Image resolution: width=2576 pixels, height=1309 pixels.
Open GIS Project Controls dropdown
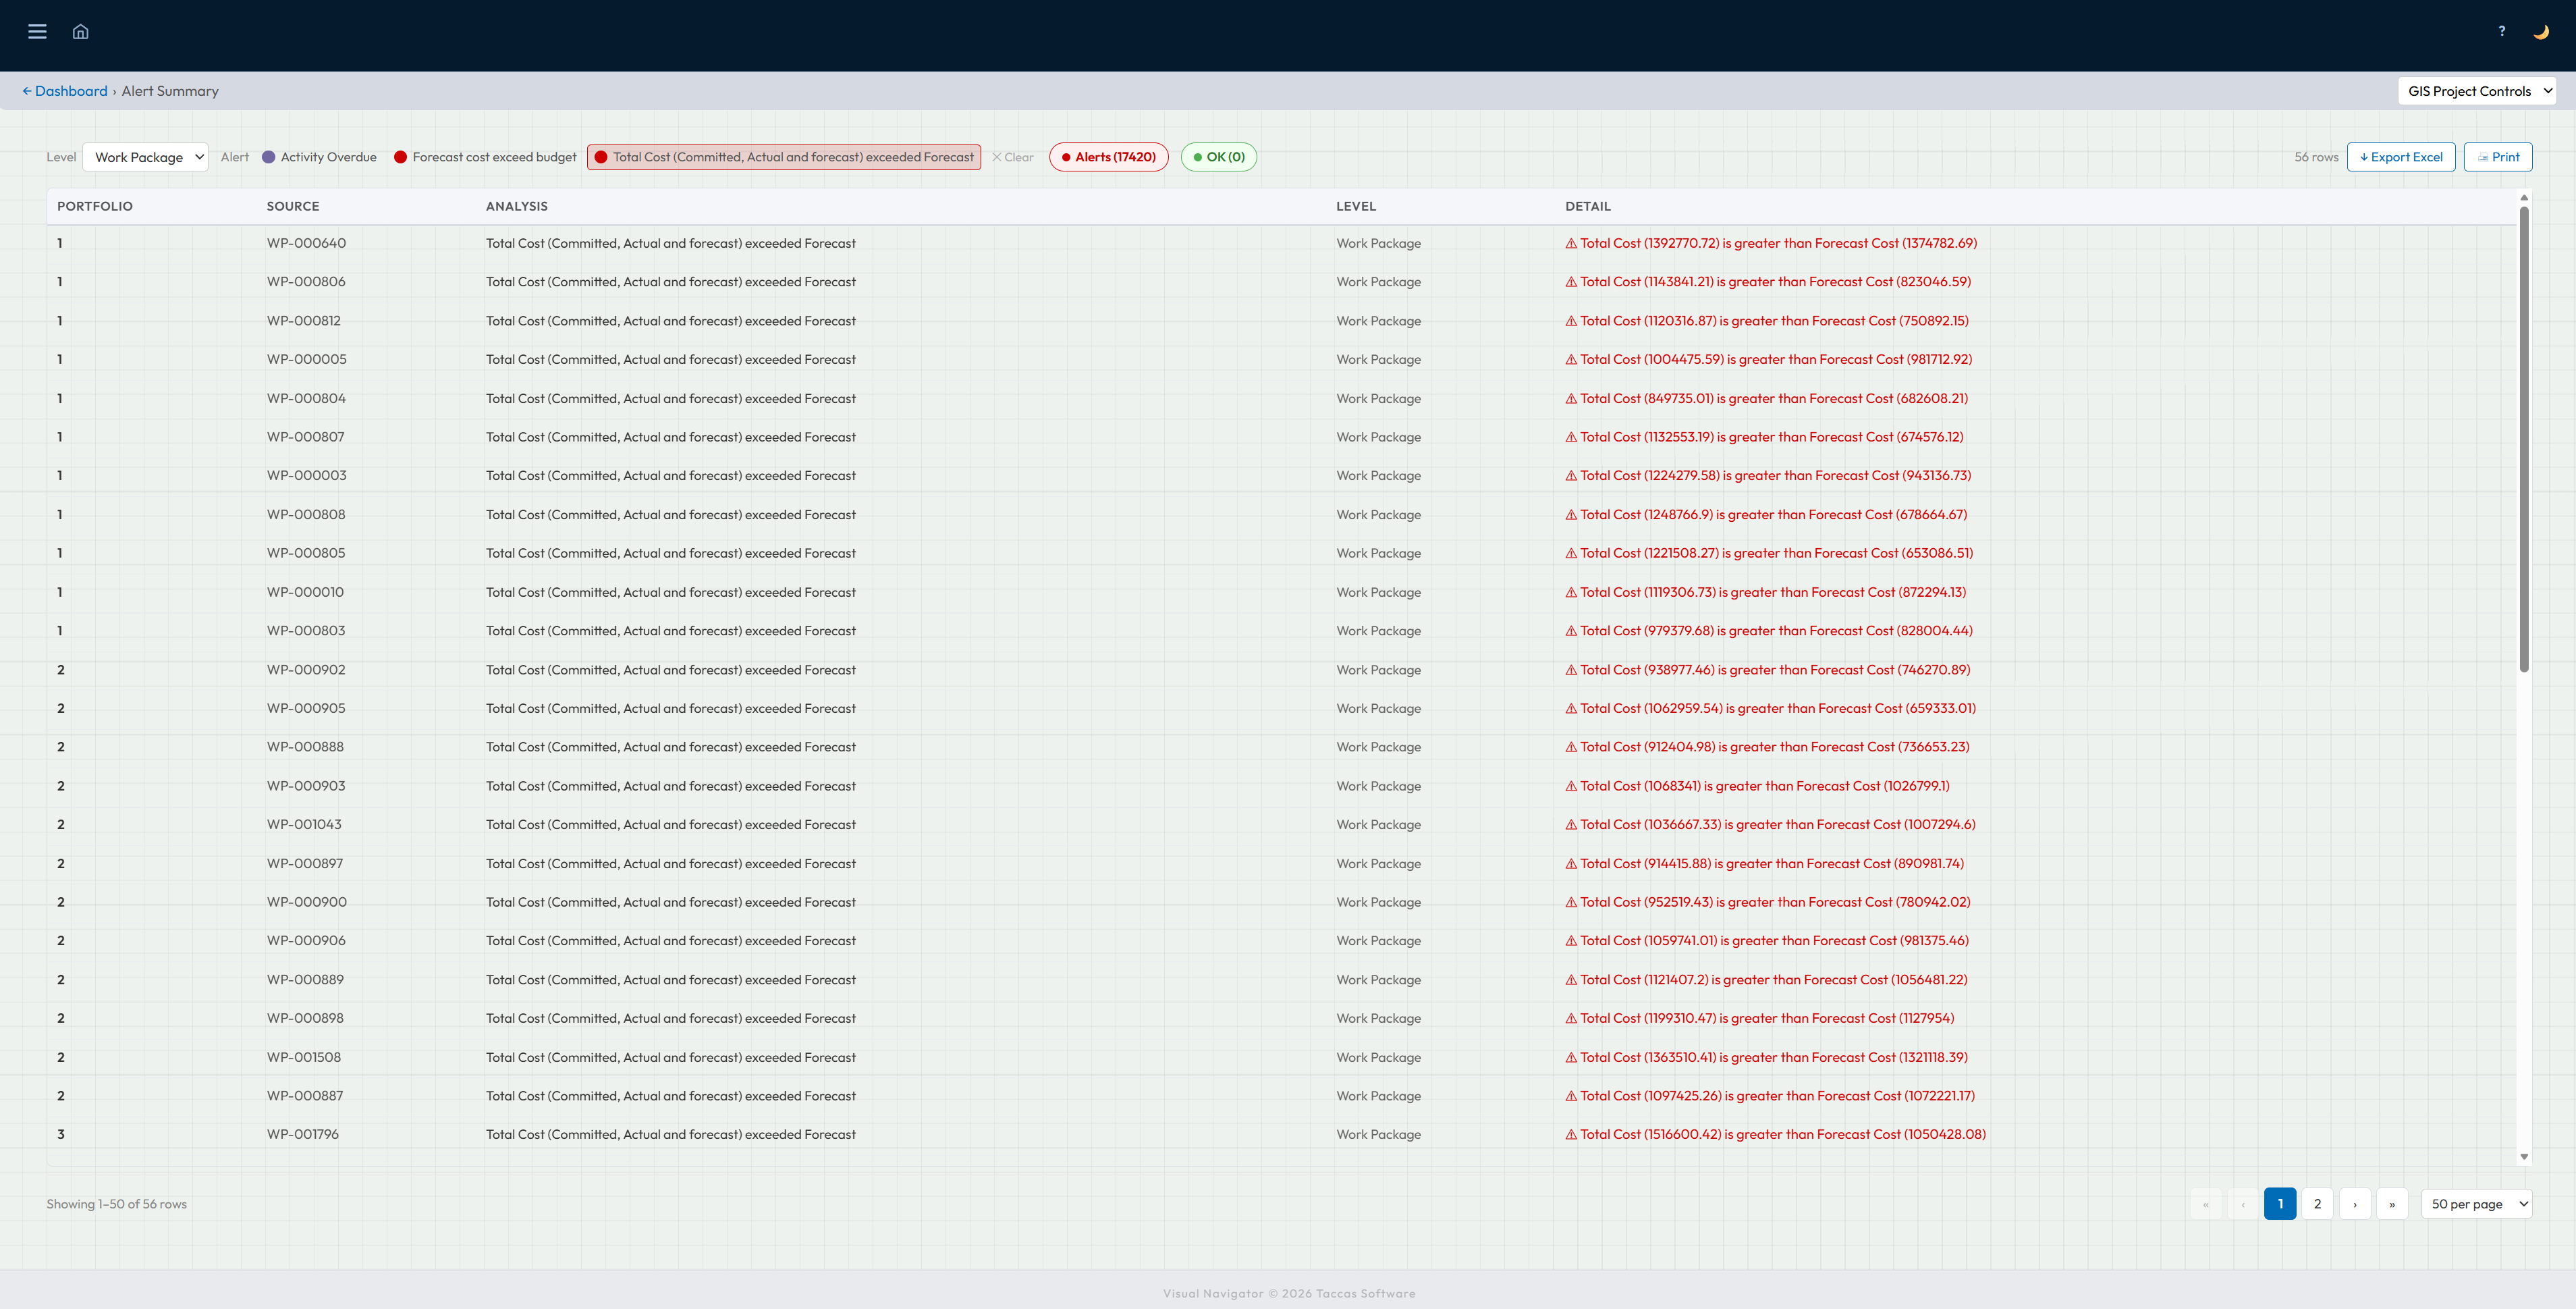(2476, 91)
